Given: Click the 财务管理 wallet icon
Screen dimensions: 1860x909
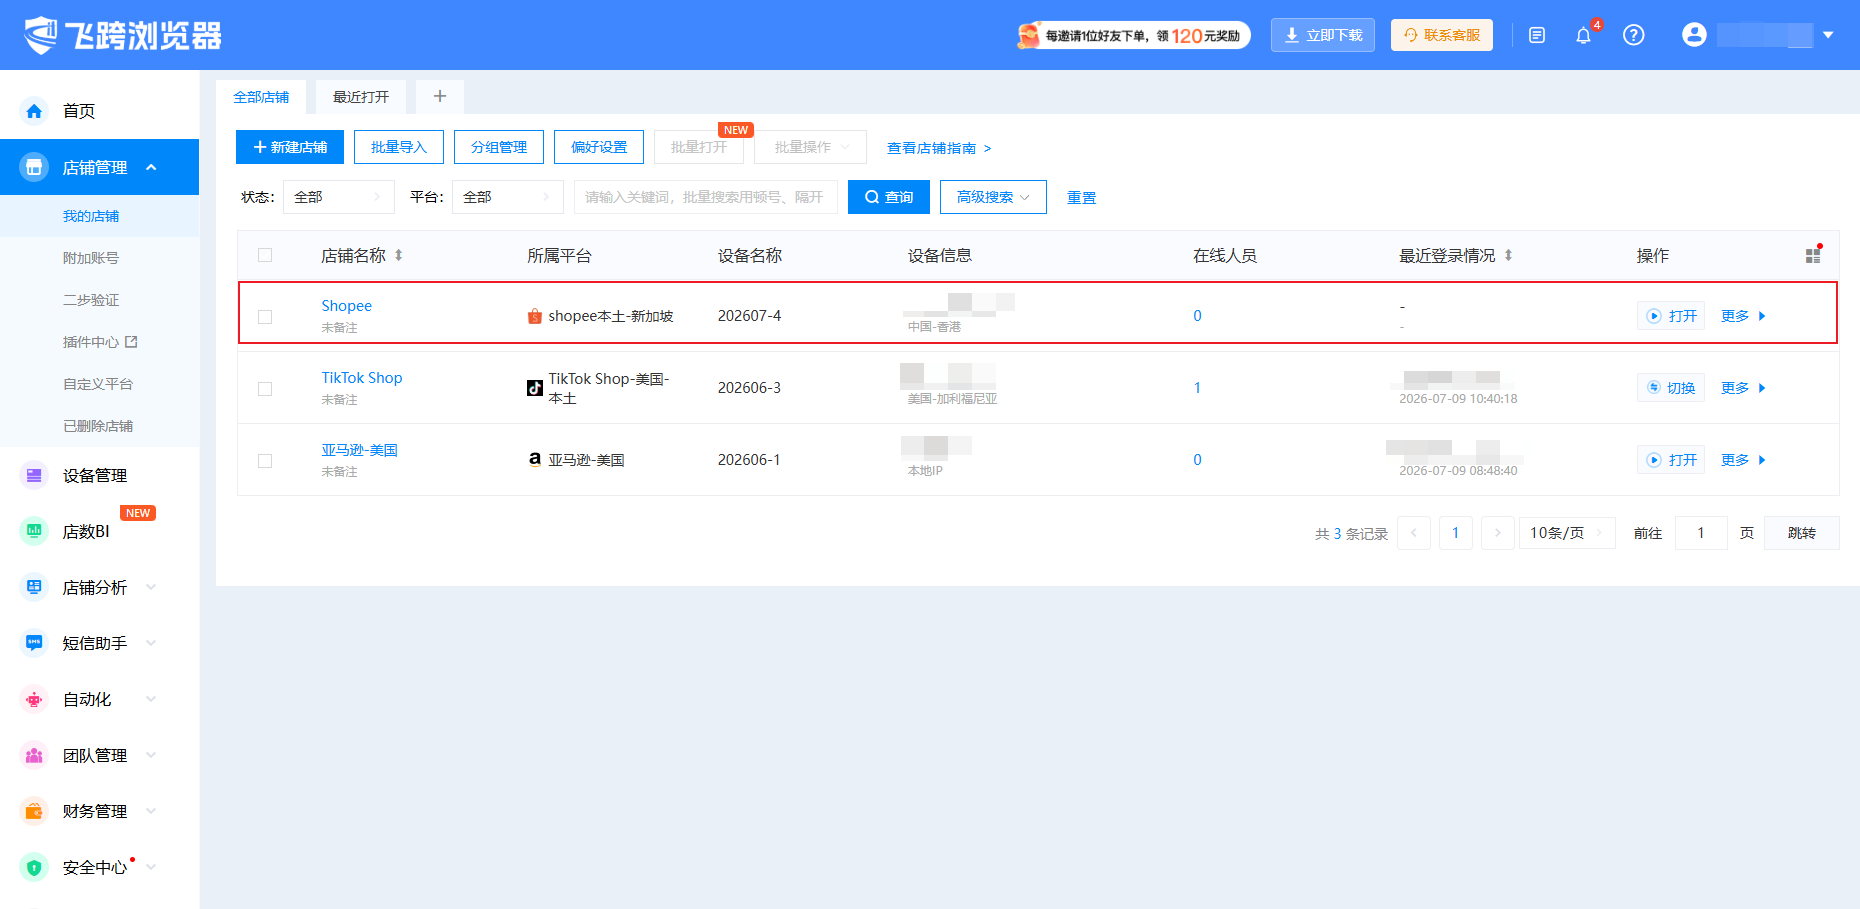Looking at the screenshot, I should [34, 811].
